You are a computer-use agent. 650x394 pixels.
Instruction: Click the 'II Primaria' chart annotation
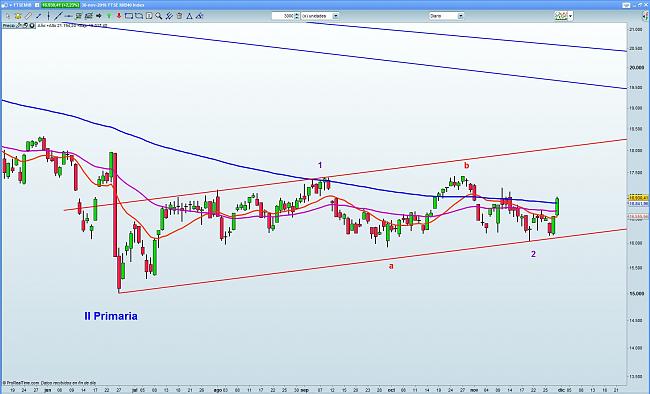click(111, 316)
